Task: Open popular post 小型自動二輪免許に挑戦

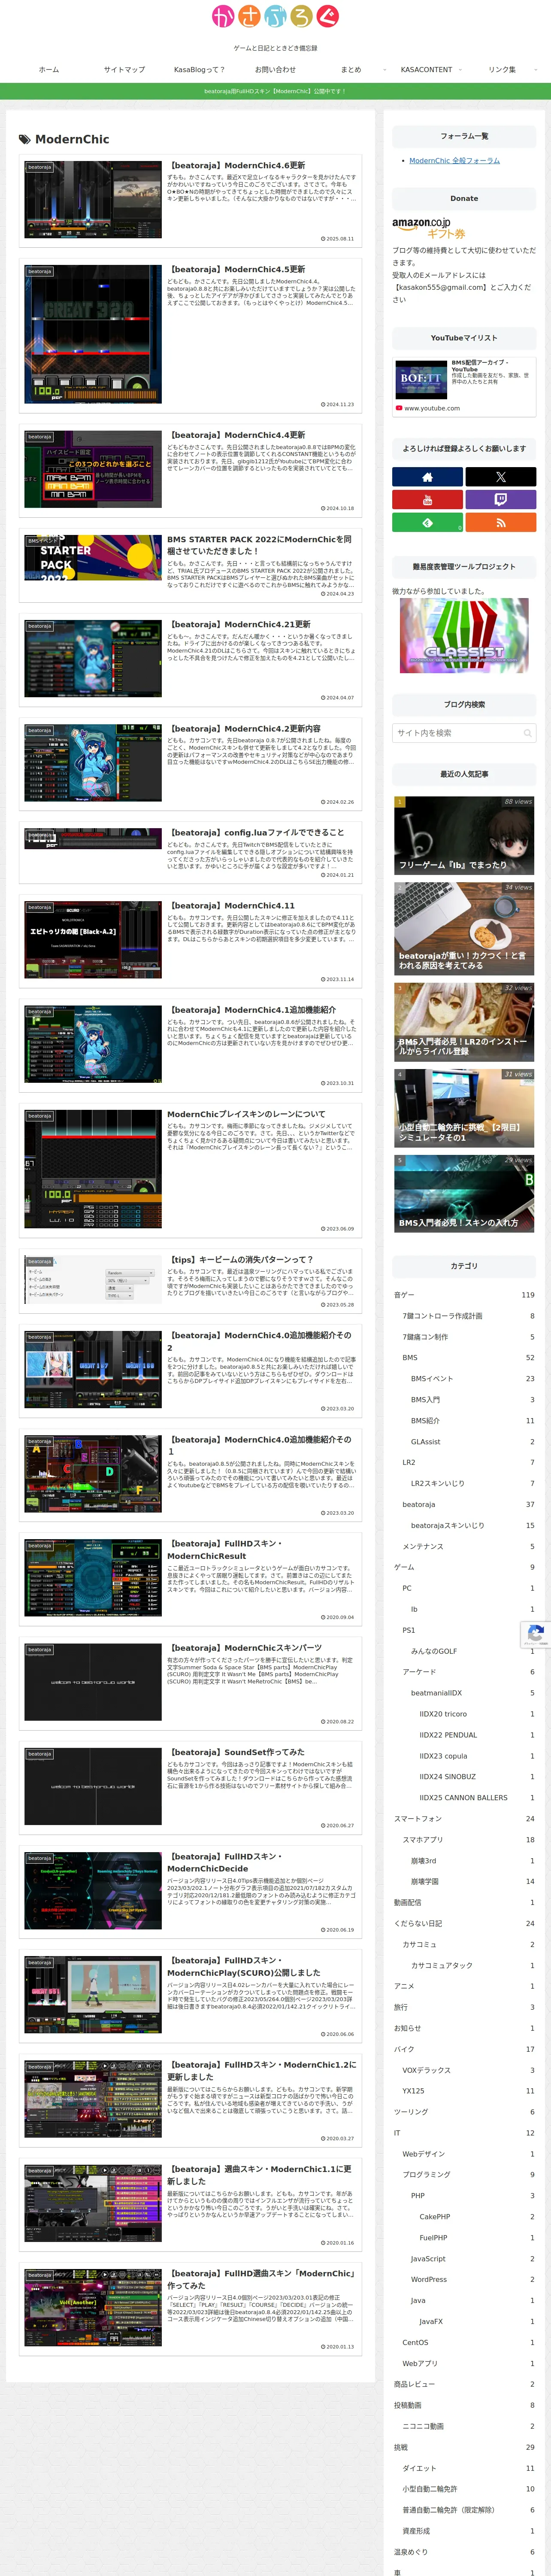Action: 464,1108
